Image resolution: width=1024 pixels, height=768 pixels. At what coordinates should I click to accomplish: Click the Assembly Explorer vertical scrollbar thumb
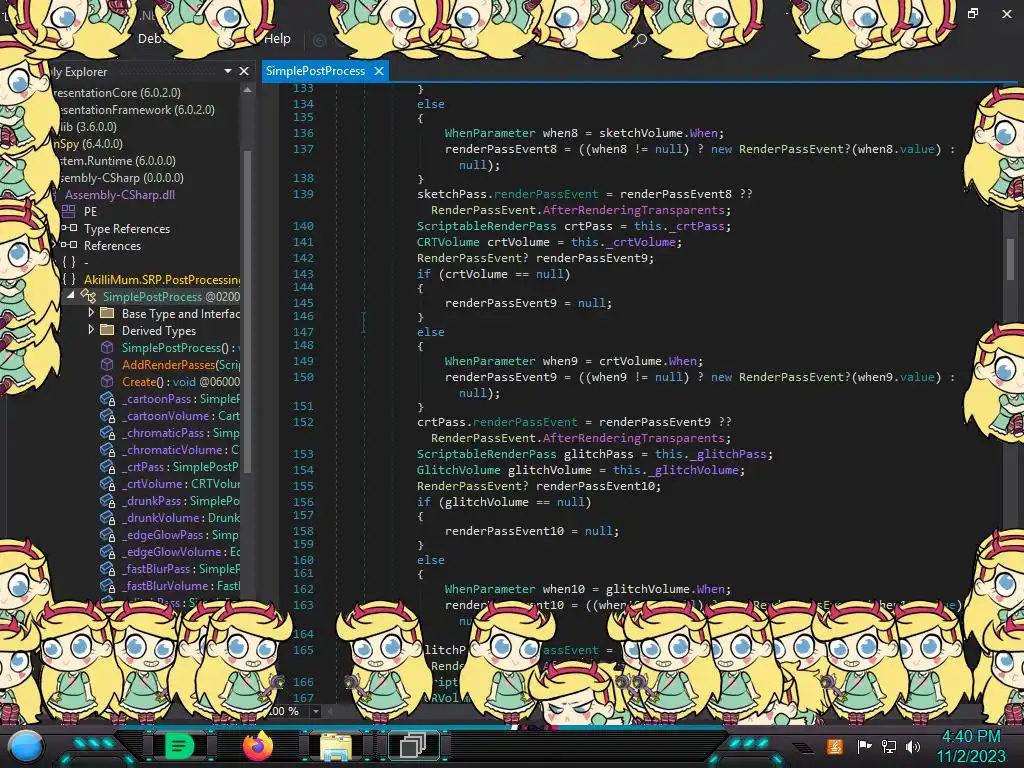(x=248, y=310)
